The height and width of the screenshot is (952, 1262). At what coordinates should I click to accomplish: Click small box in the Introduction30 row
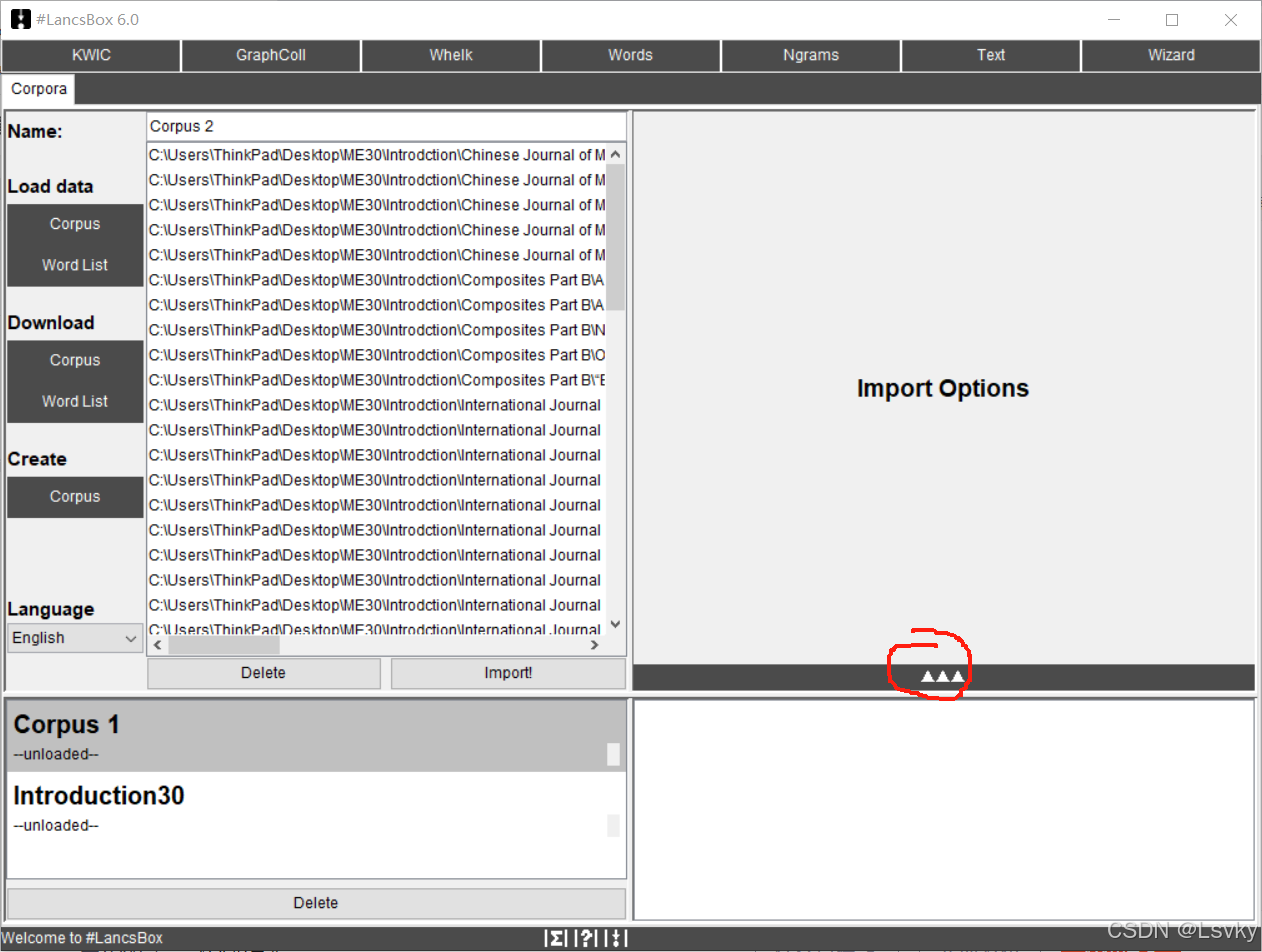coord(613,825)
